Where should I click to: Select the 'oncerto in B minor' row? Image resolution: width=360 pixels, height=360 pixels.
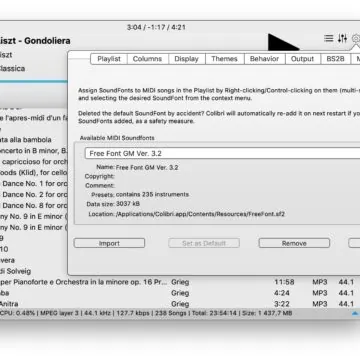tap(34, 151)
